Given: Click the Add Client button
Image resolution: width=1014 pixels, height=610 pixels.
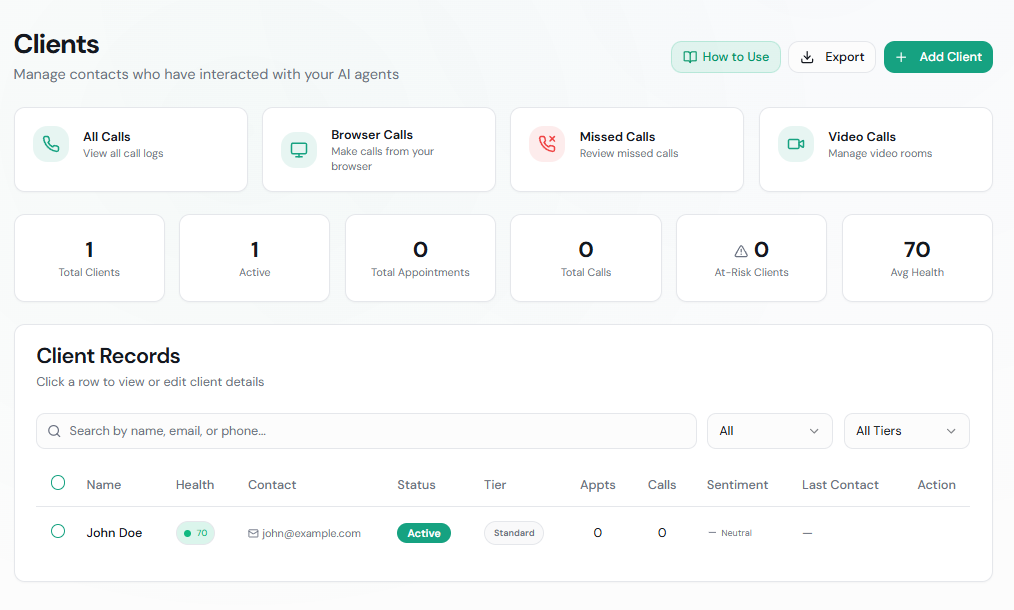Looking at the screenshot, I should point(938,57).
